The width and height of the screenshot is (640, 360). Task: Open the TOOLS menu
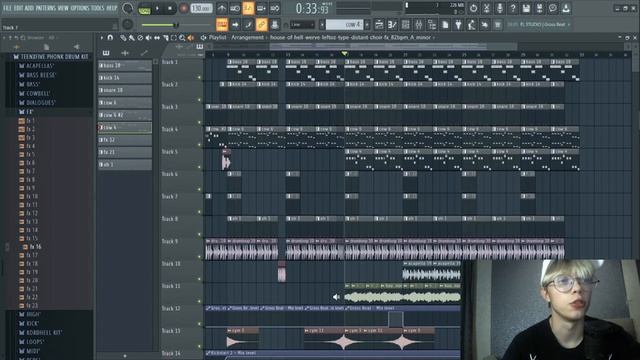click(x=98, y=8)
